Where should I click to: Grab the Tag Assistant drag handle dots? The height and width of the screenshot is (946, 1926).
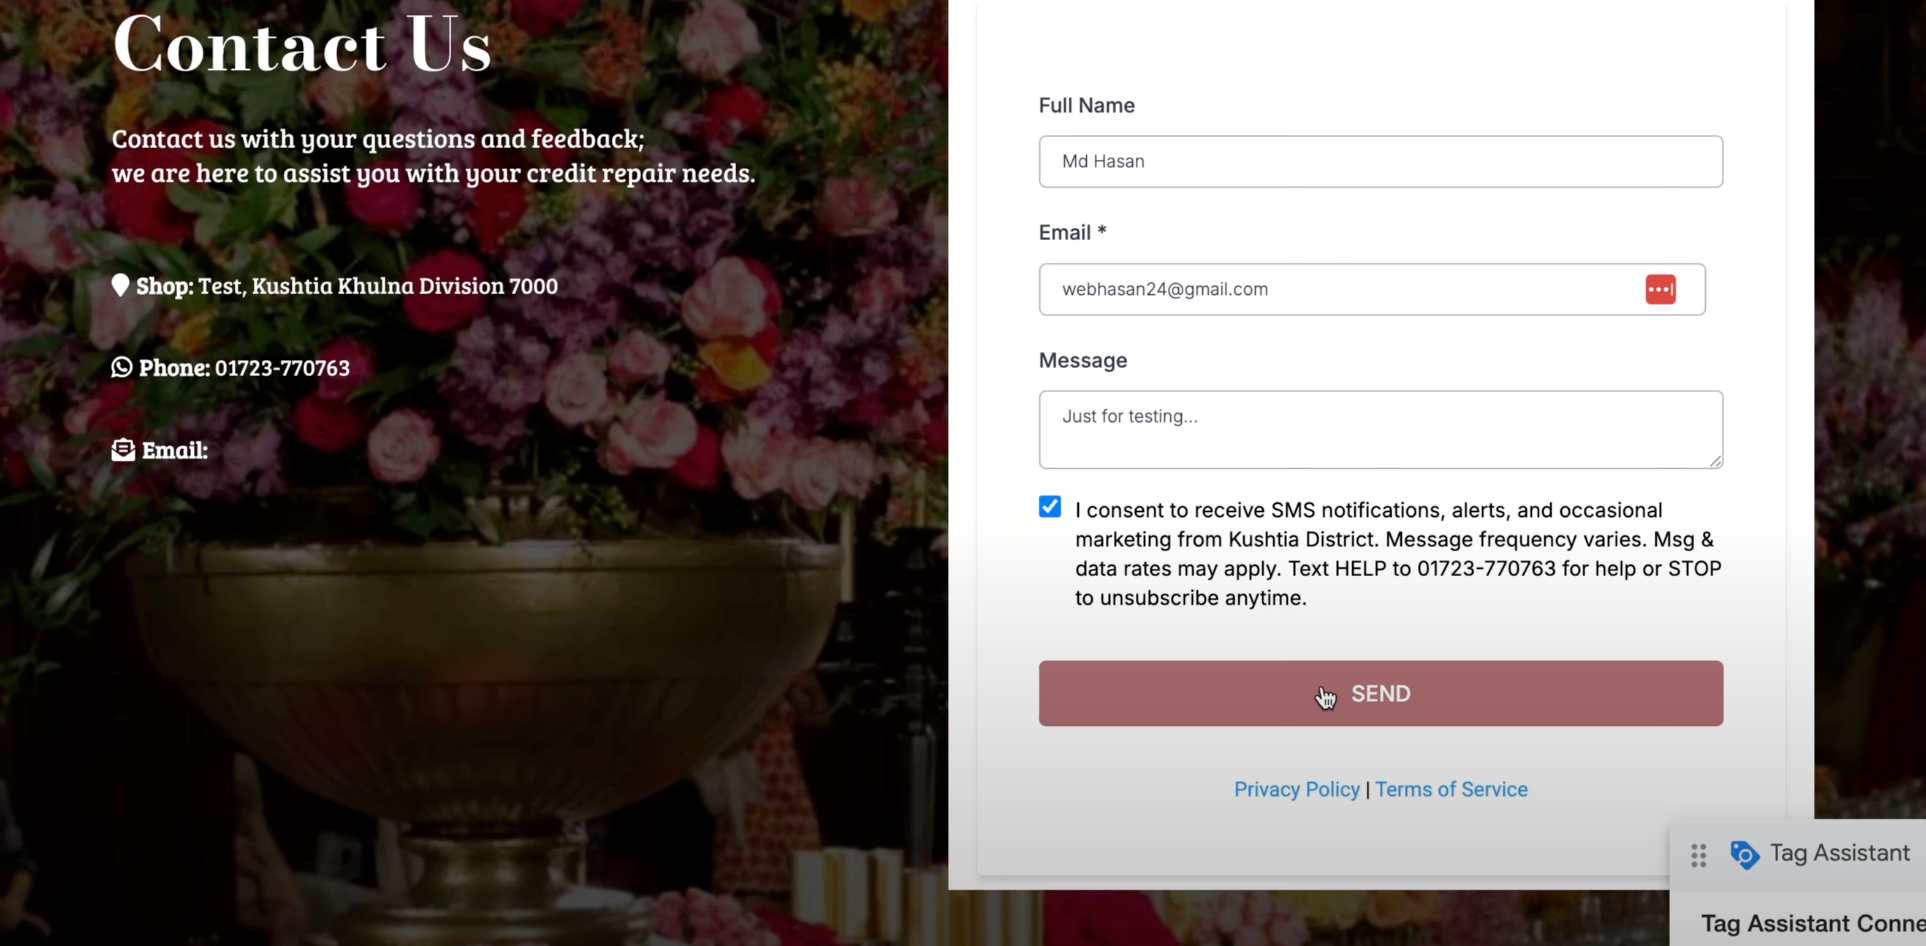(x=1698, y=855)
